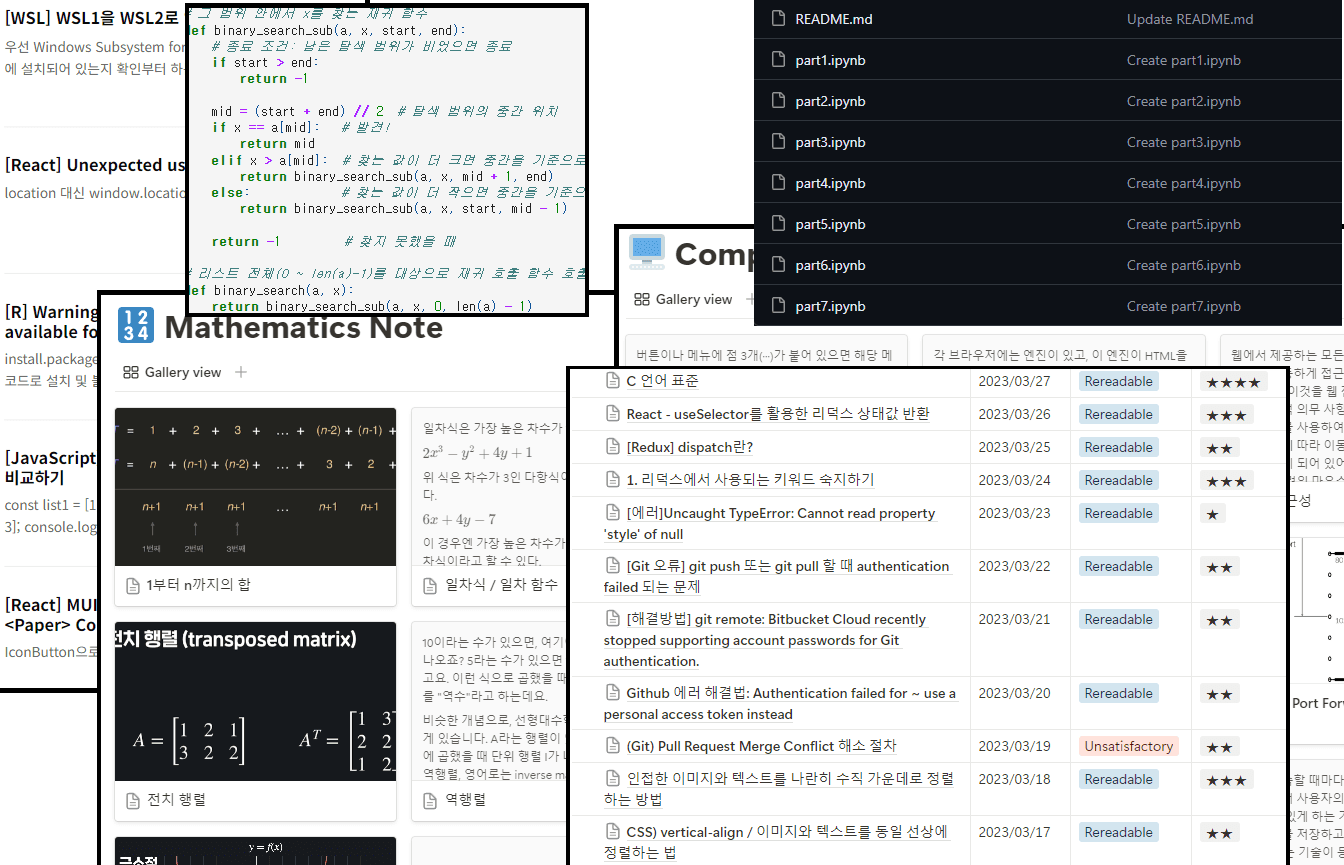Open the "Update README.md" commit message
The width and height of the screenshot is (1344, 865).
coord(1189,19)
